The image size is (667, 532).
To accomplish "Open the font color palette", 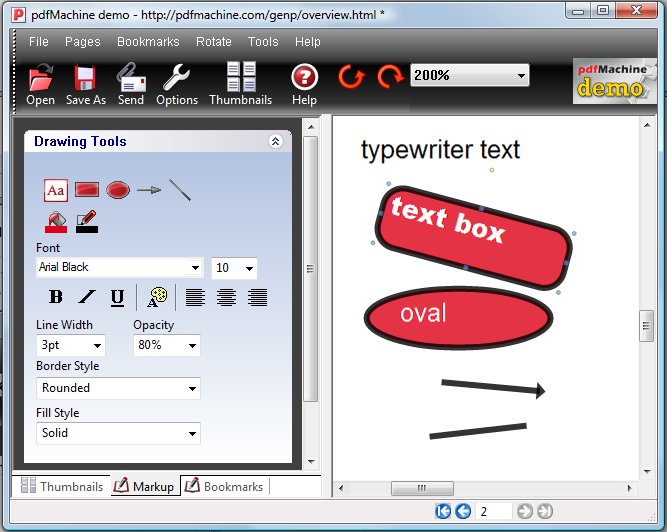I will pyautogui.click(x=156, y=297).
